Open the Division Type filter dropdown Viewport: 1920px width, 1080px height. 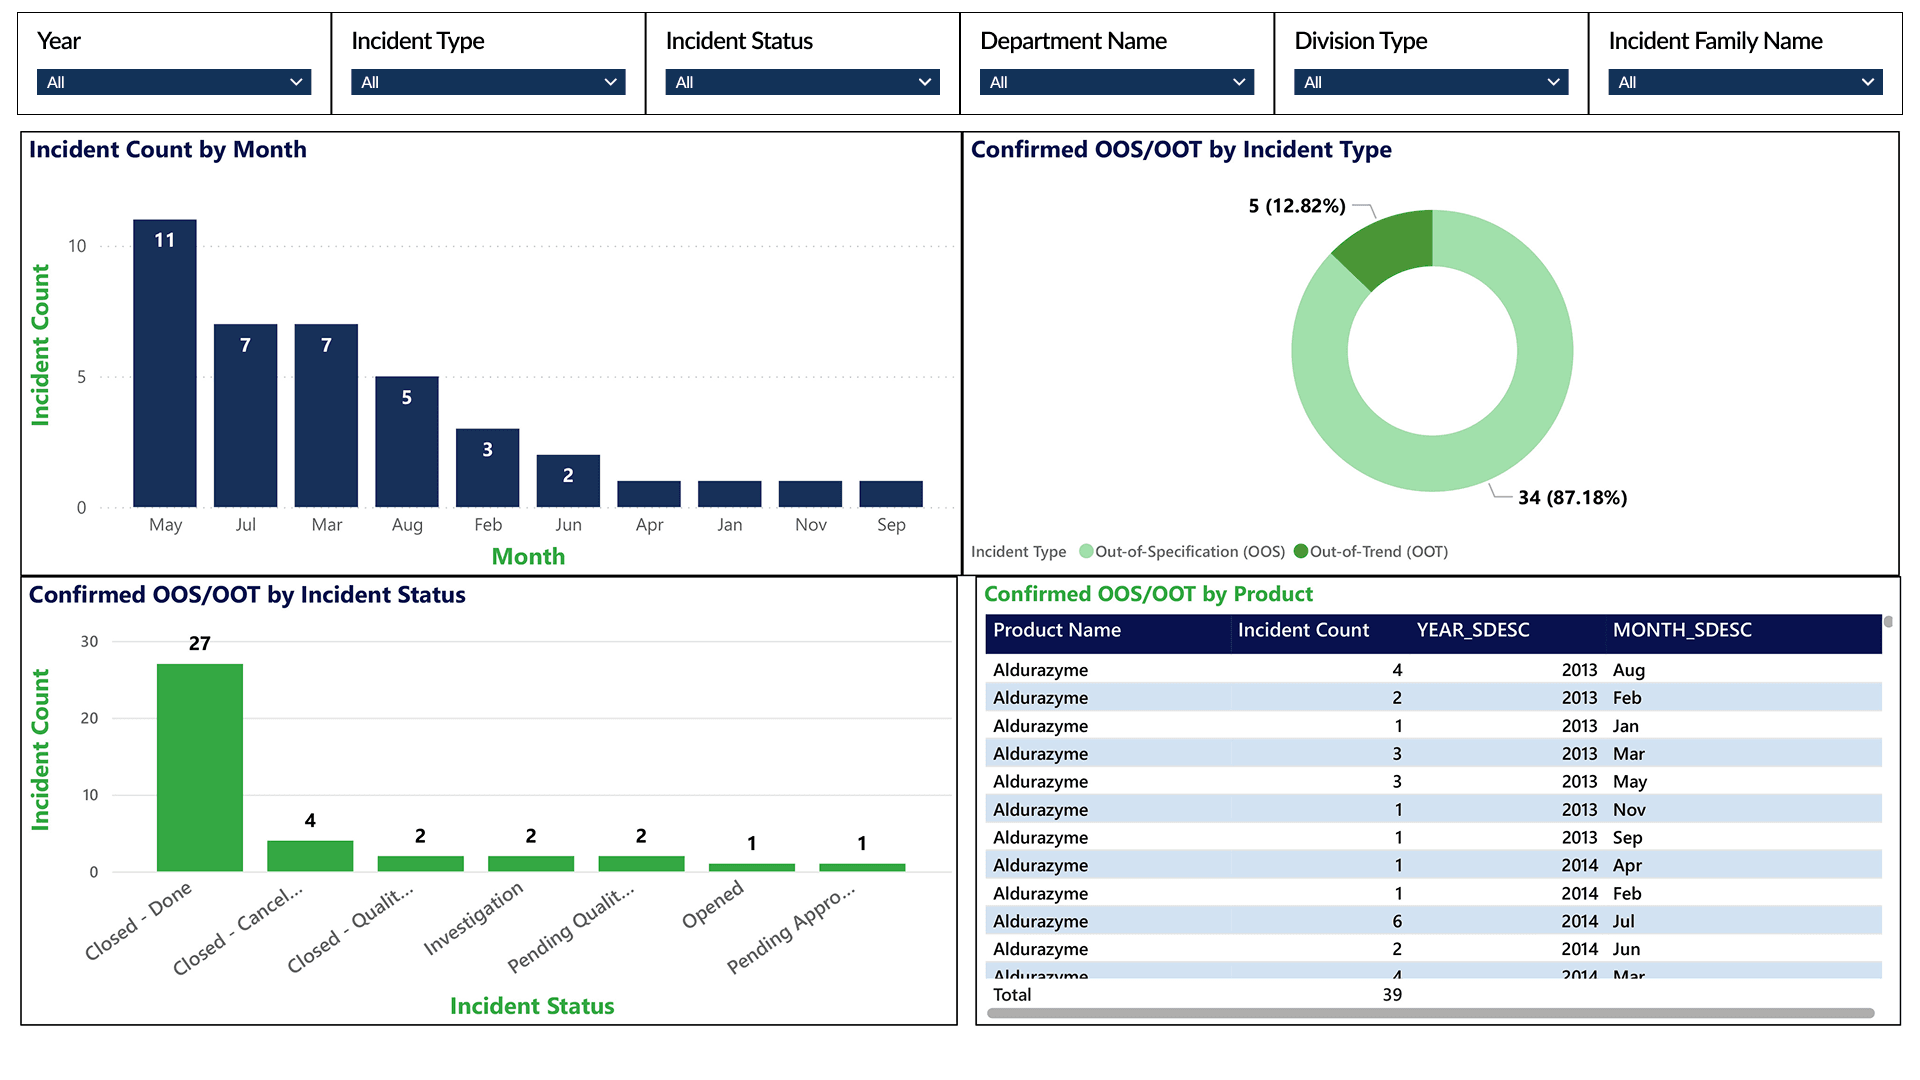click(1430, 82)
